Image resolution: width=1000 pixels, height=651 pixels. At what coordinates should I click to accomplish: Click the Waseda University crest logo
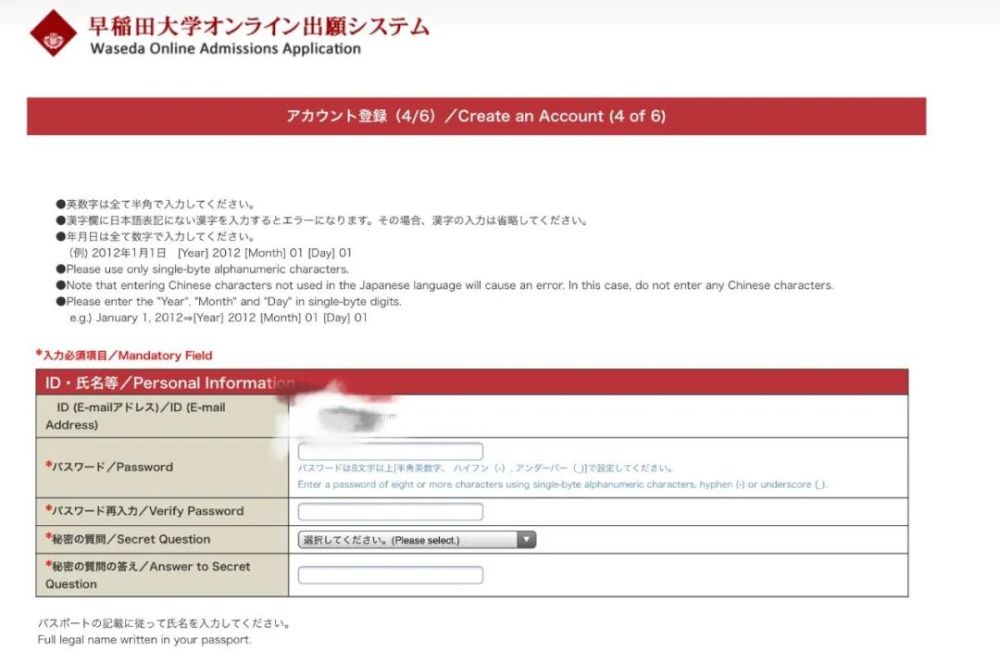click(53, 33)
